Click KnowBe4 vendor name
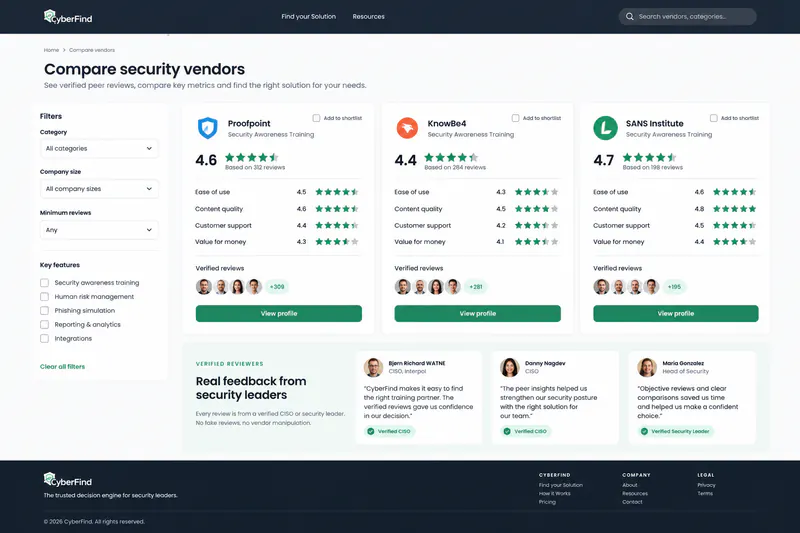 click(x=447, y=123)
